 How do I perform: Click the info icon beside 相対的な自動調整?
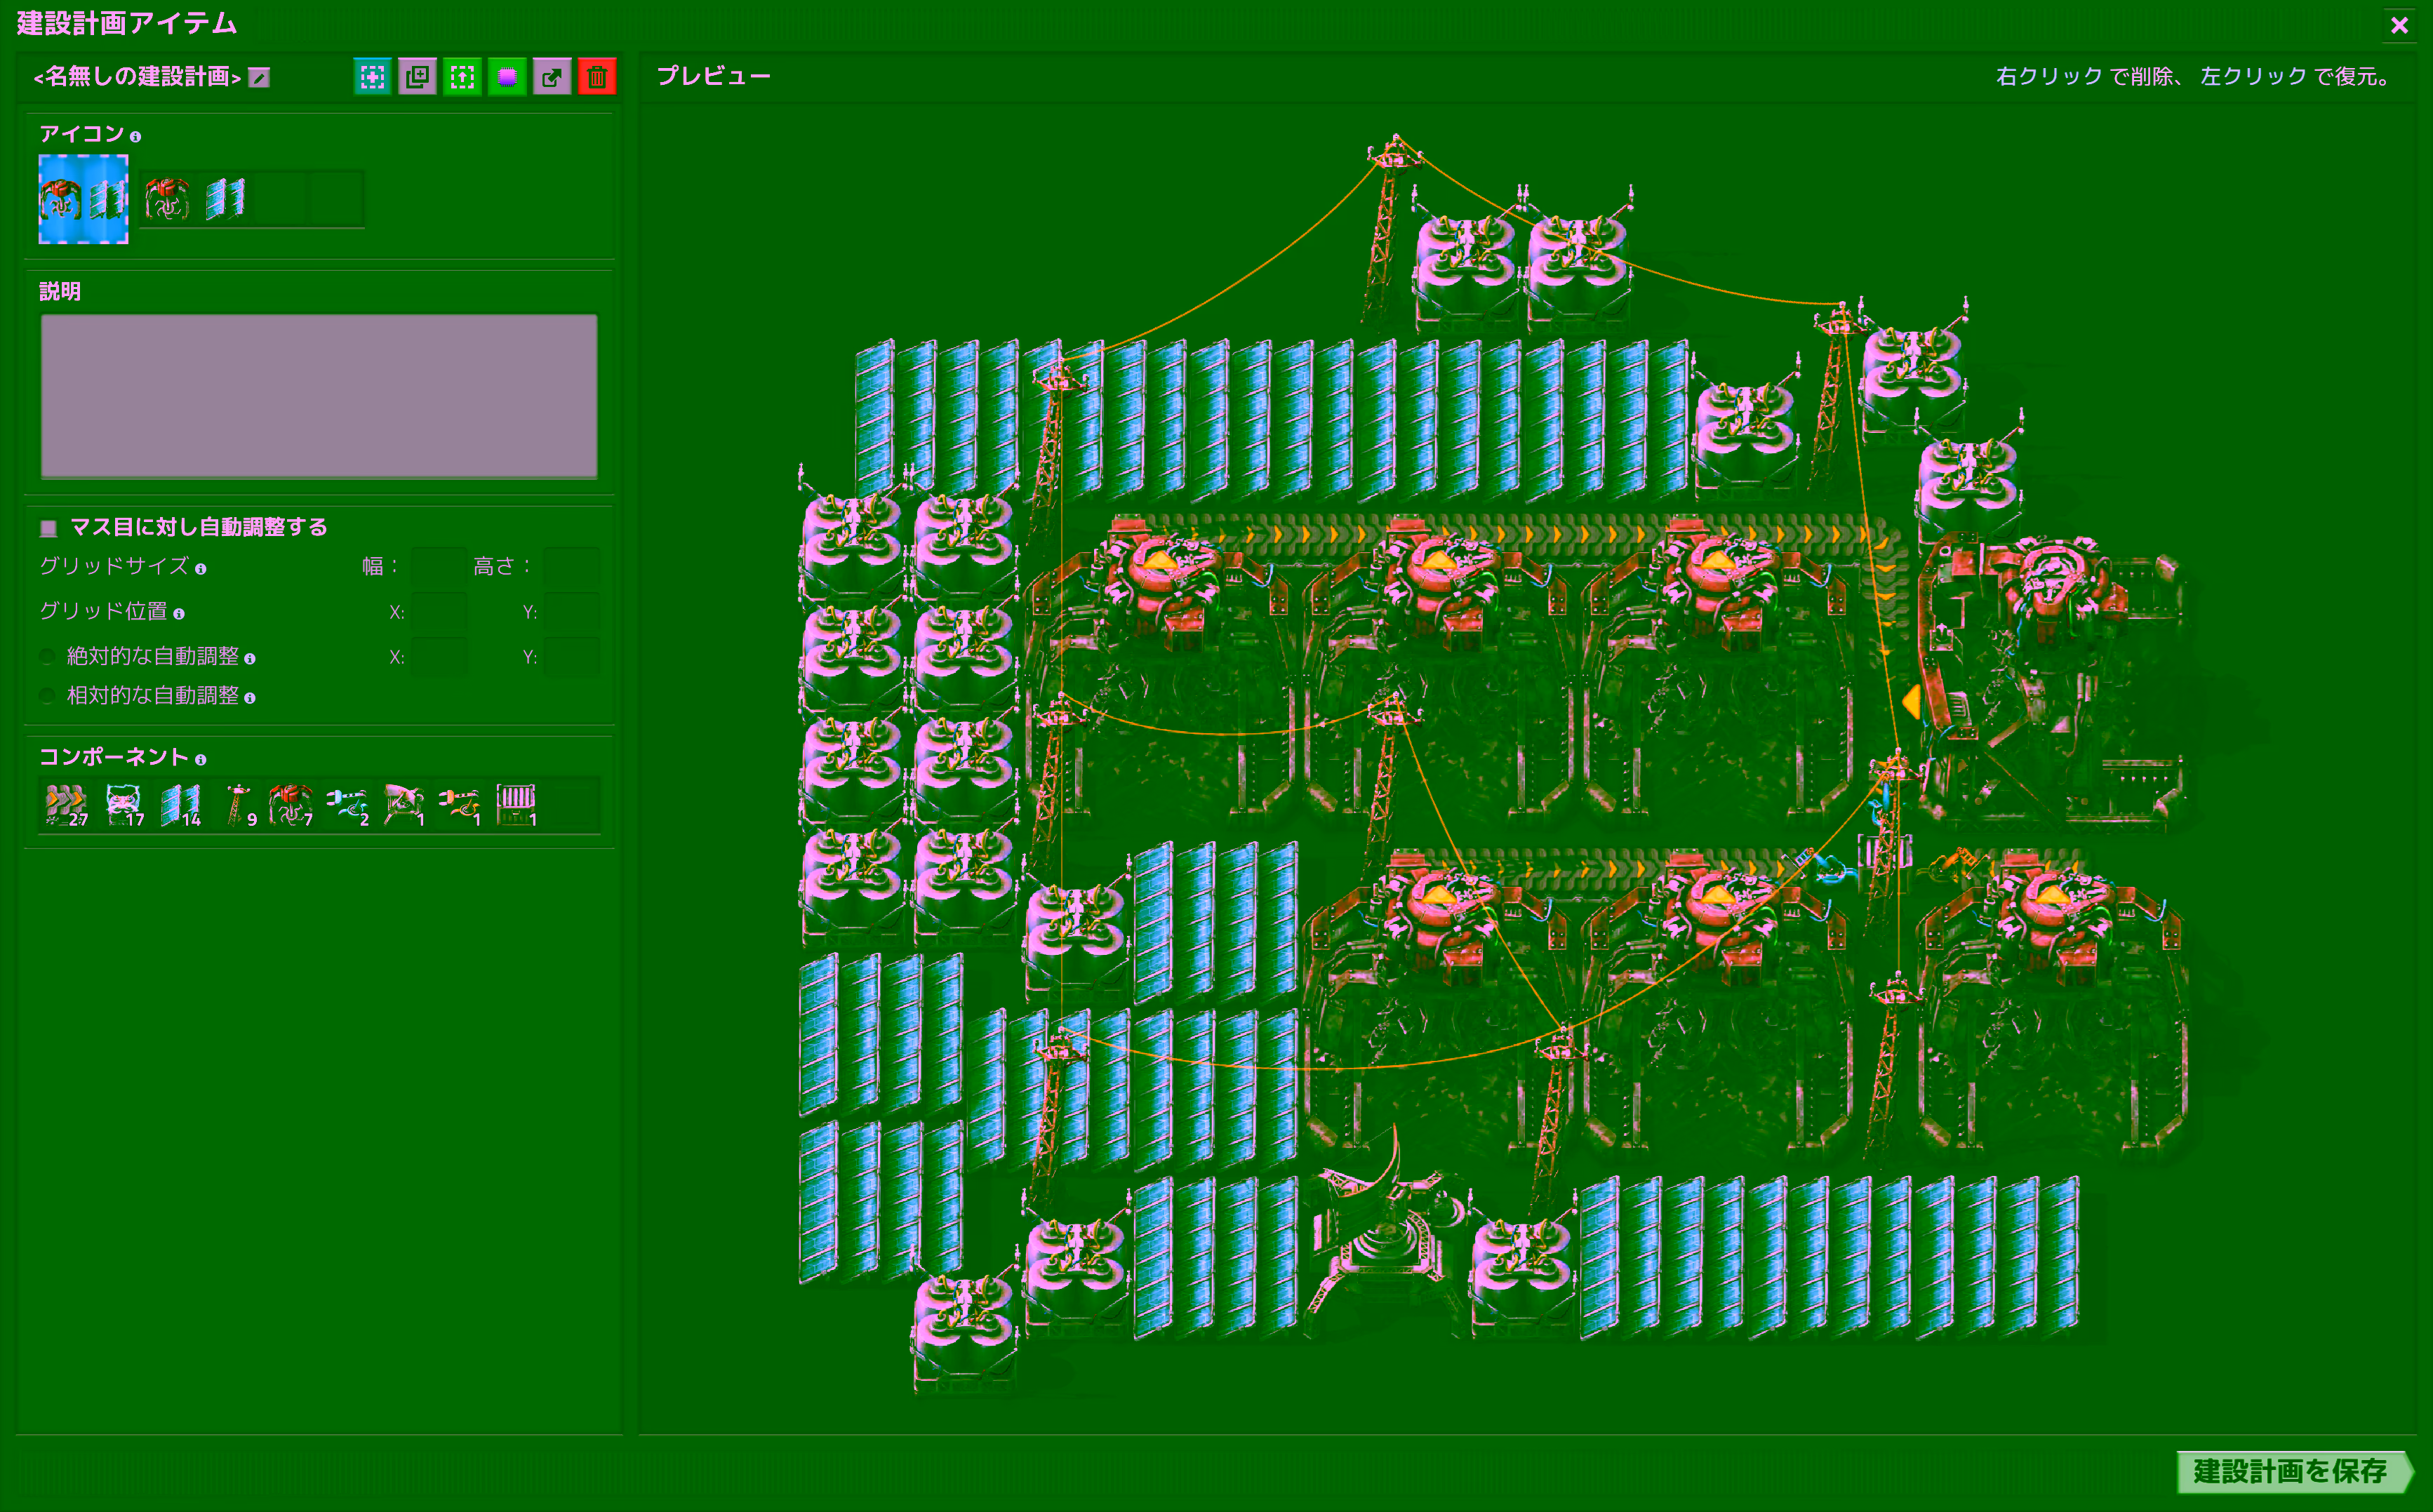(250, 698)
